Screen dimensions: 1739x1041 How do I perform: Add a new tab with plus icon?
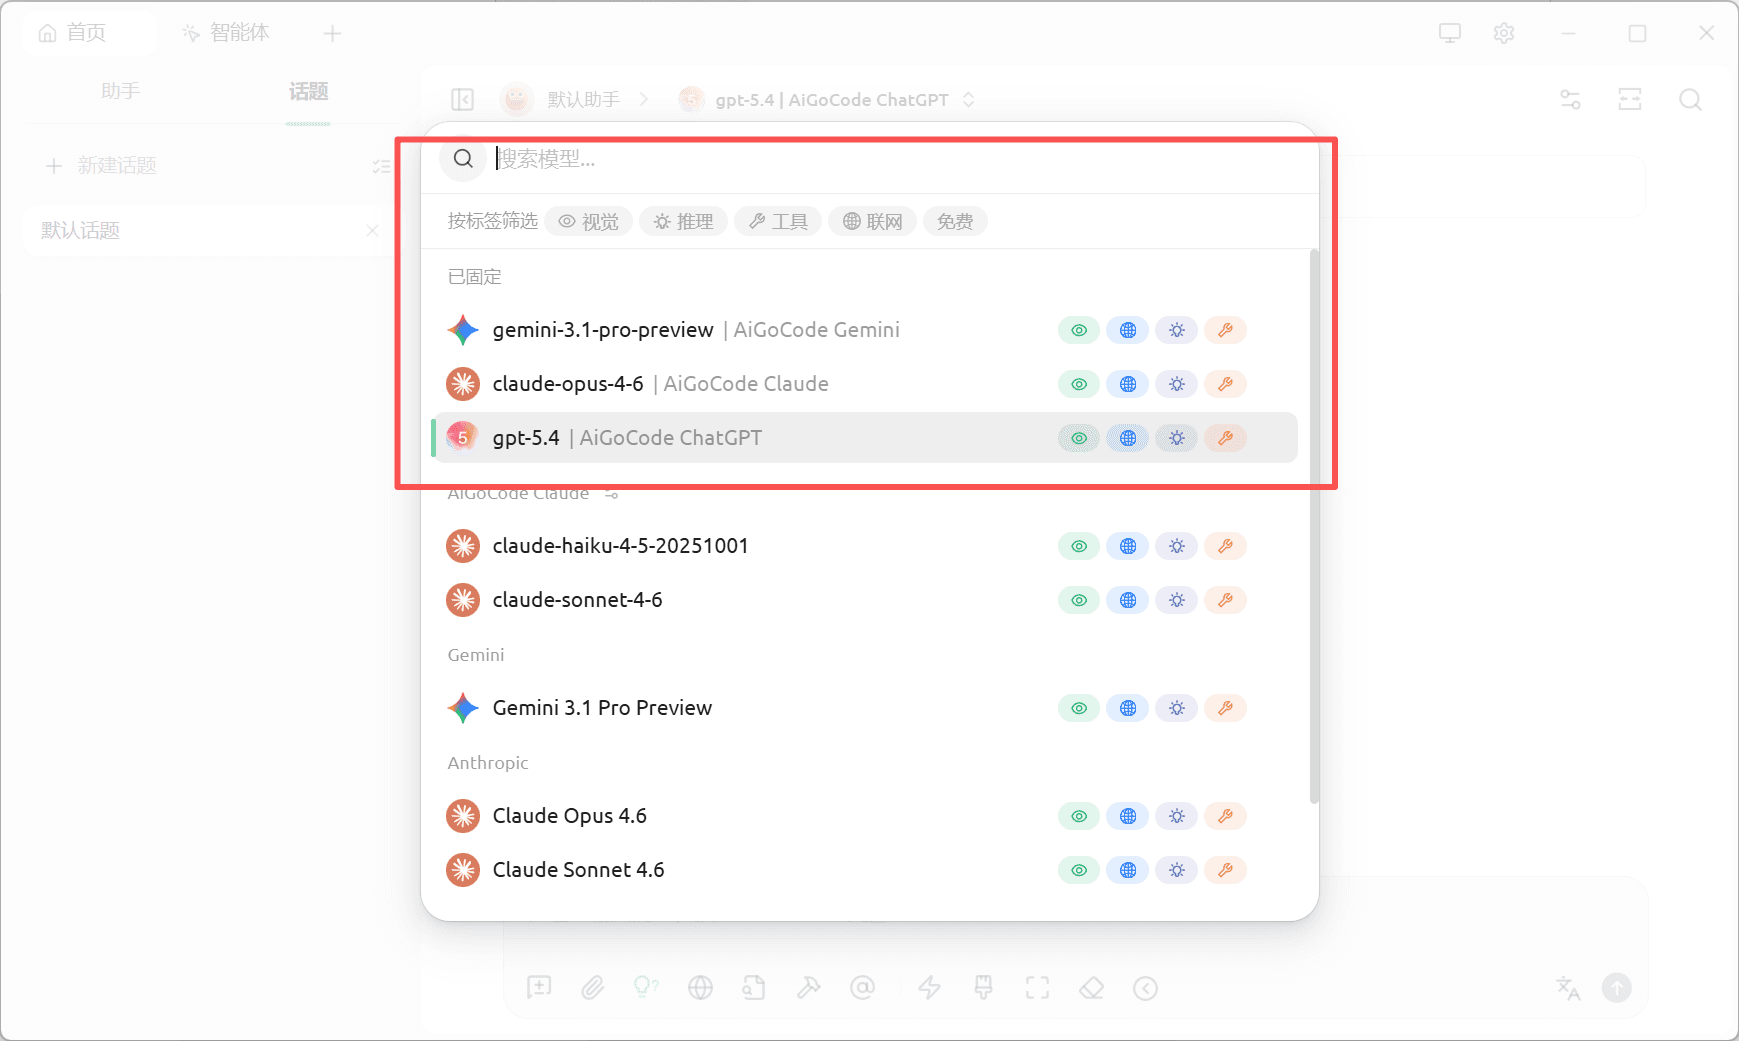pyautogui.click(x=333, y=33)
